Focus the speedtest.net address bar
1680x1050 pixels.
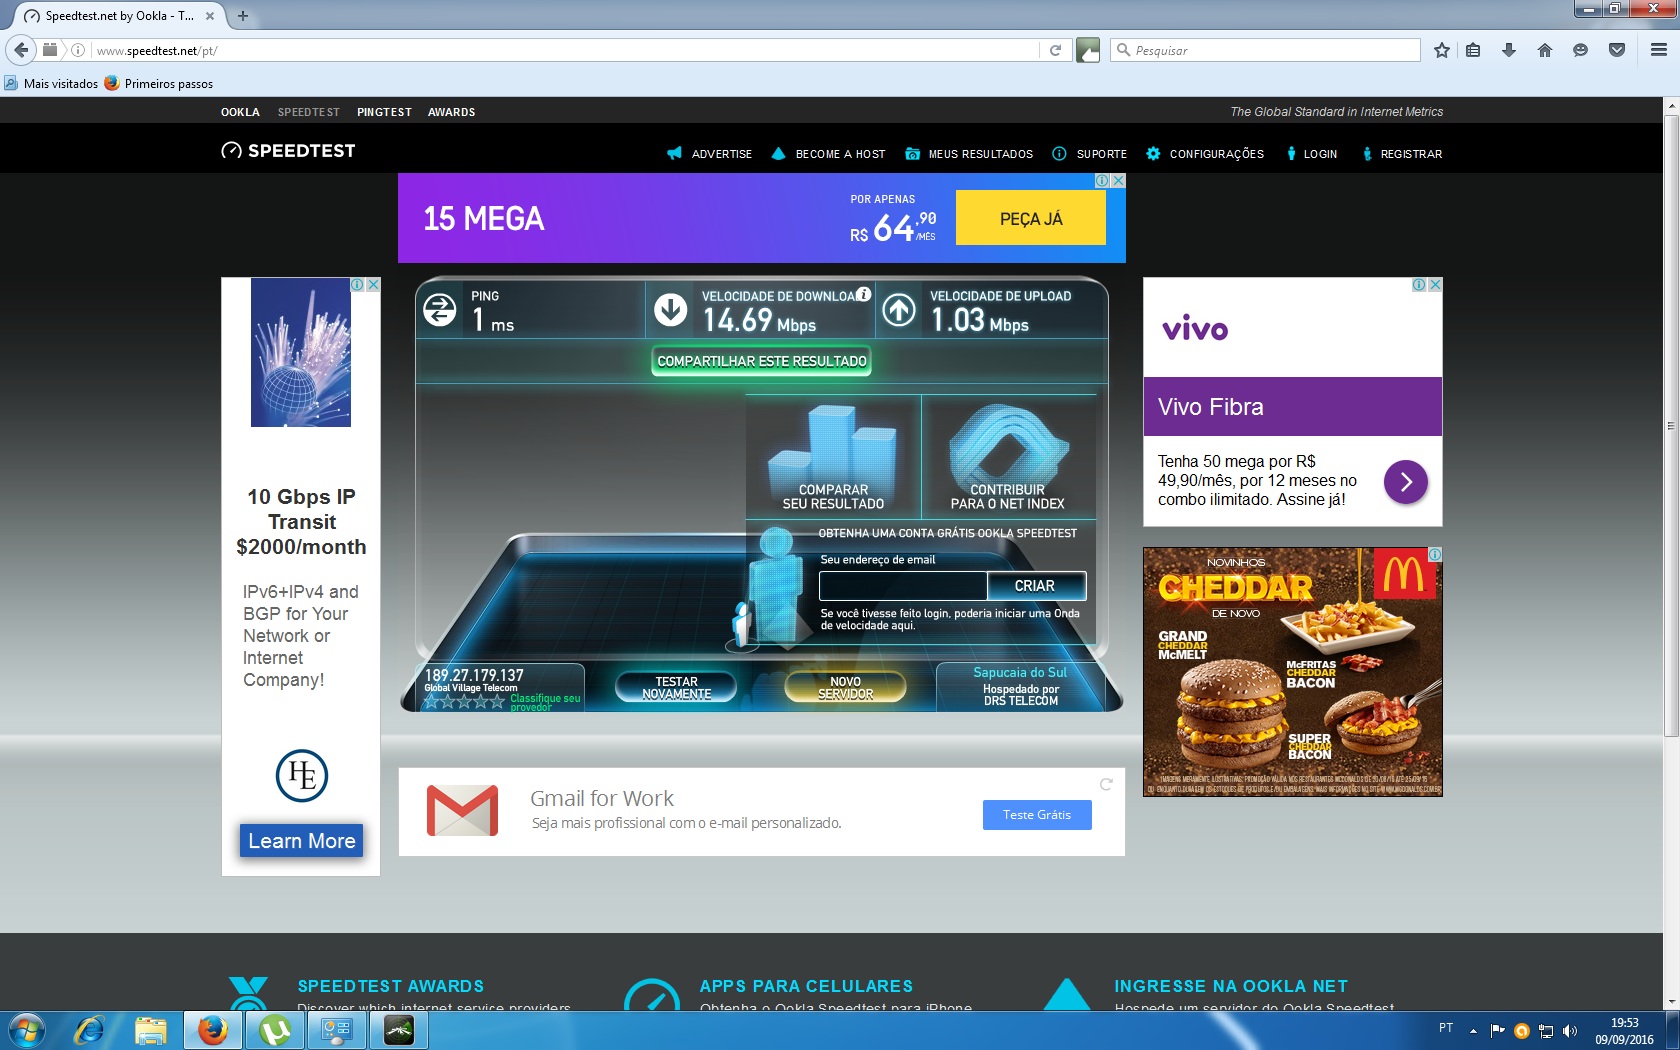pos(565,50)
